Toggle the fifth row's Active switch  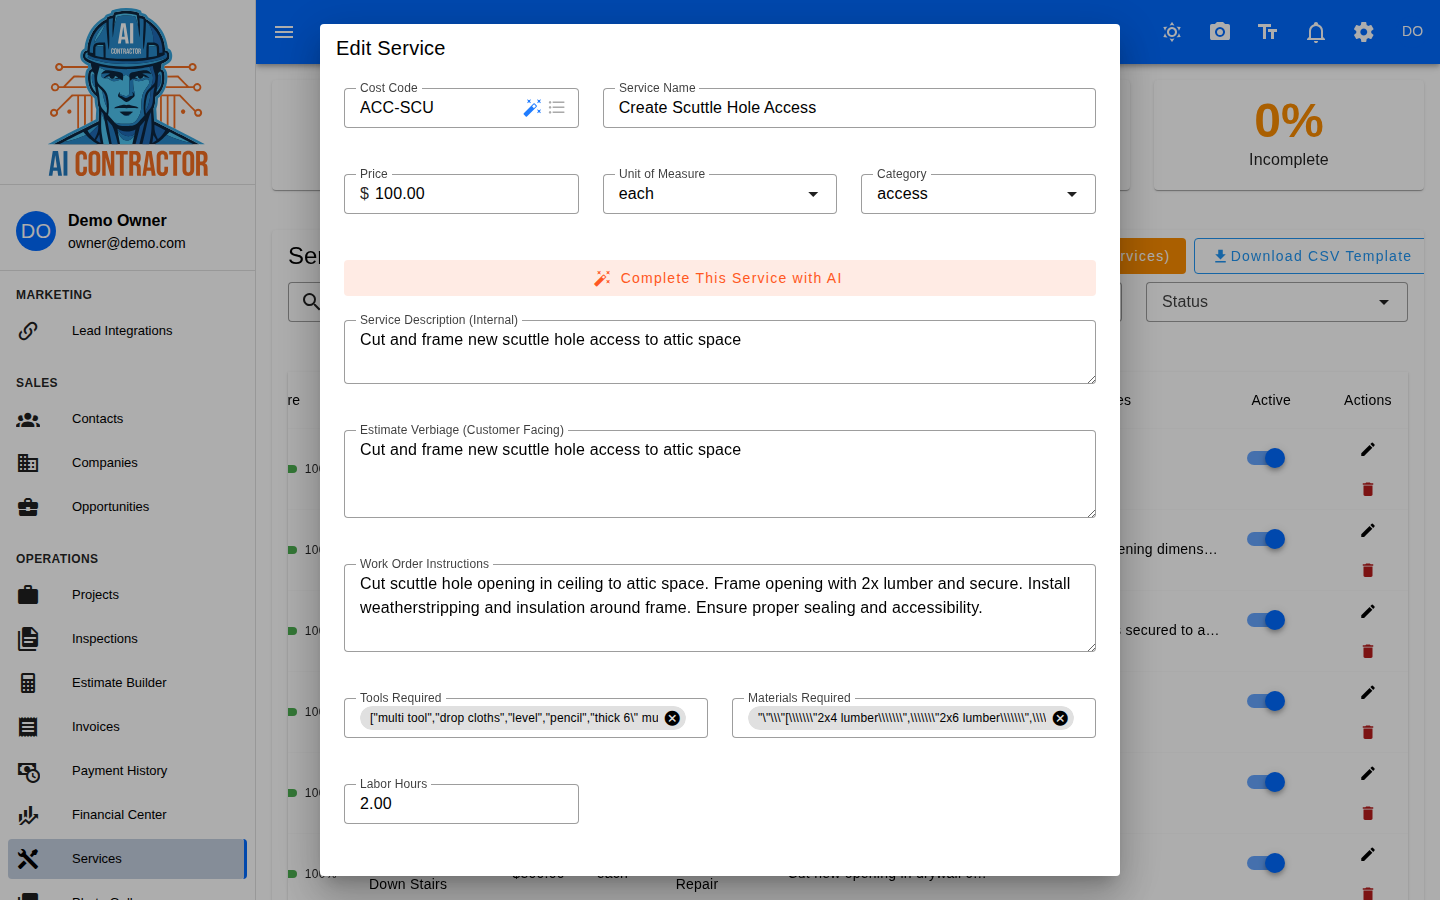(1266, 782)
